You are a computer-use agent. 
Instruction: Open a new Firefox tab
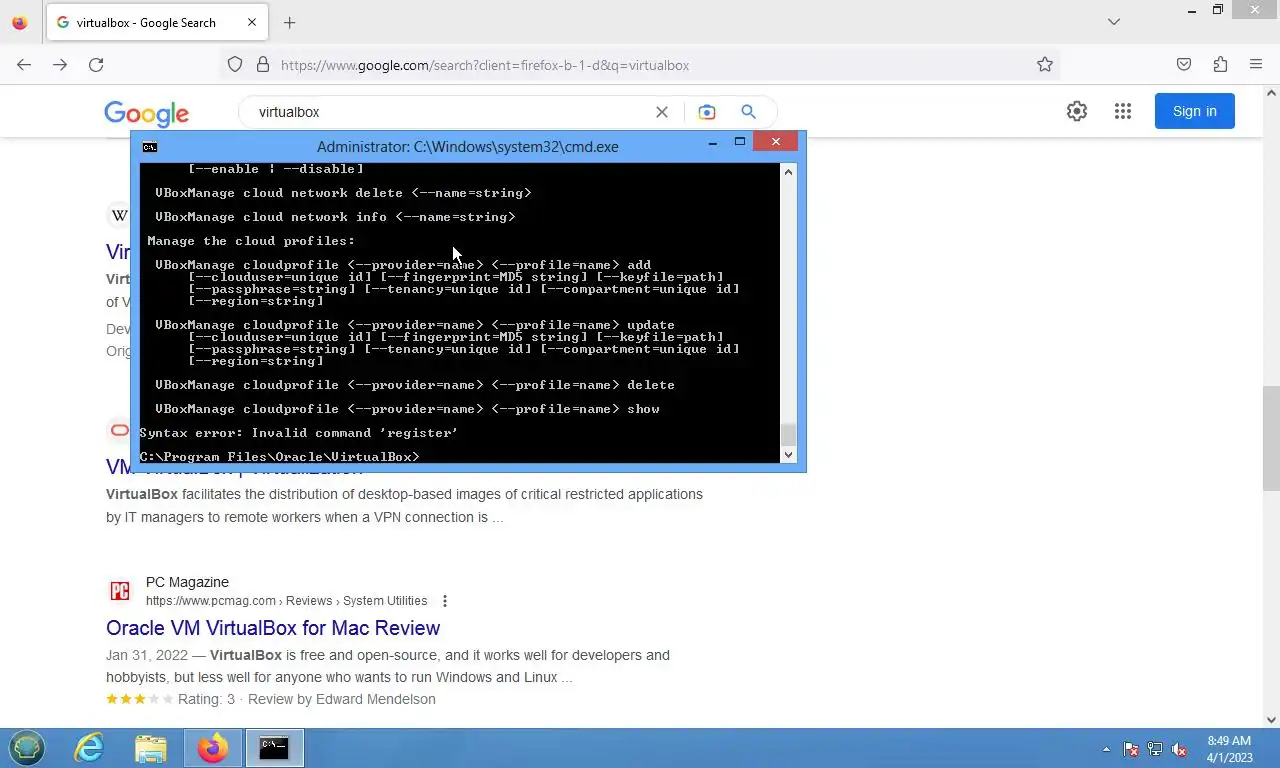[x=290, y=22]
